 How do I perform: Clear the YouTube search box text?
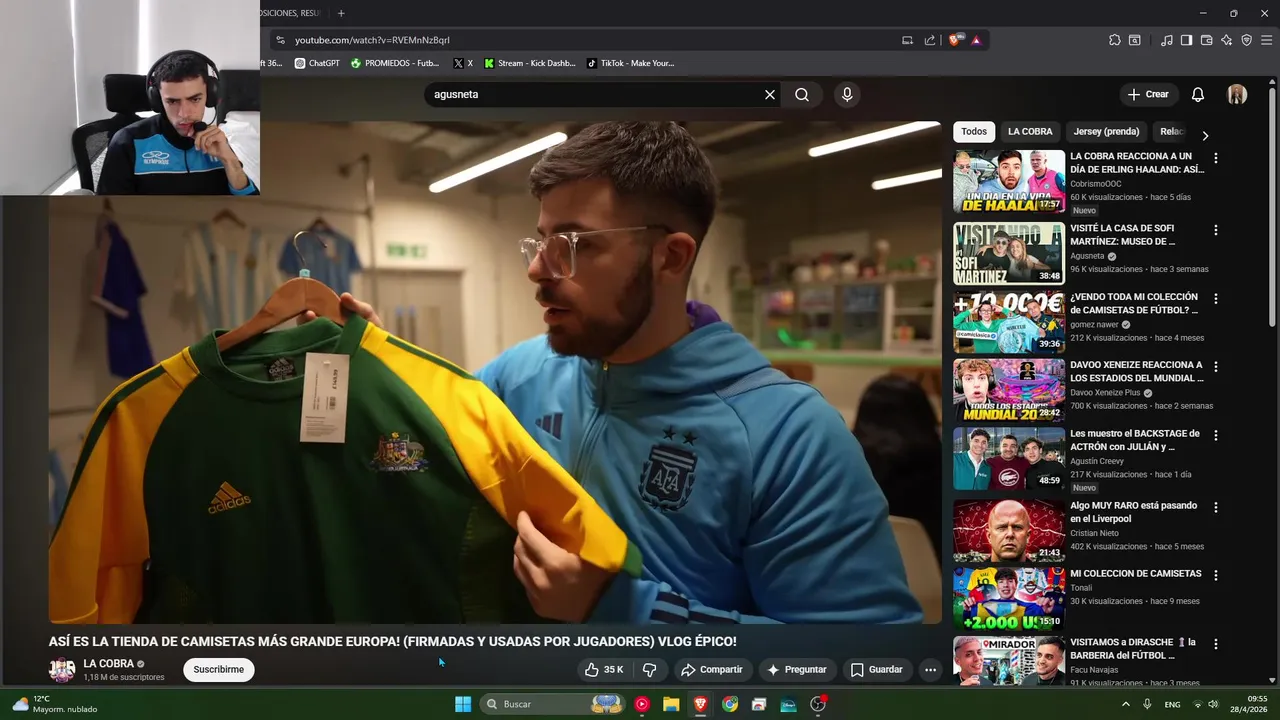tap(770, 95)
